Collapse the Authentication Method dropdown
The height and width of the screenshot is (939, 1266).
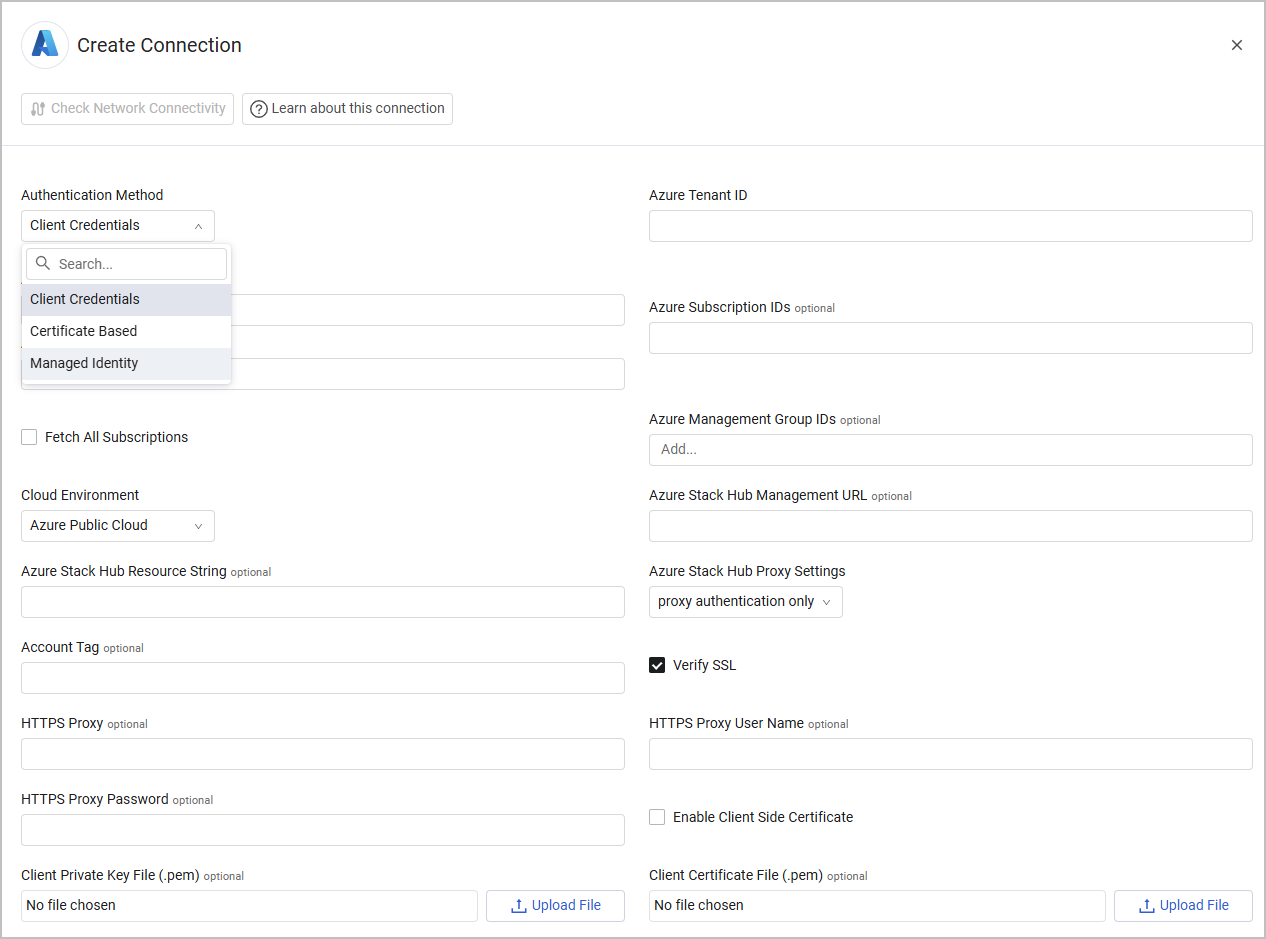click(x=118, y=226)
